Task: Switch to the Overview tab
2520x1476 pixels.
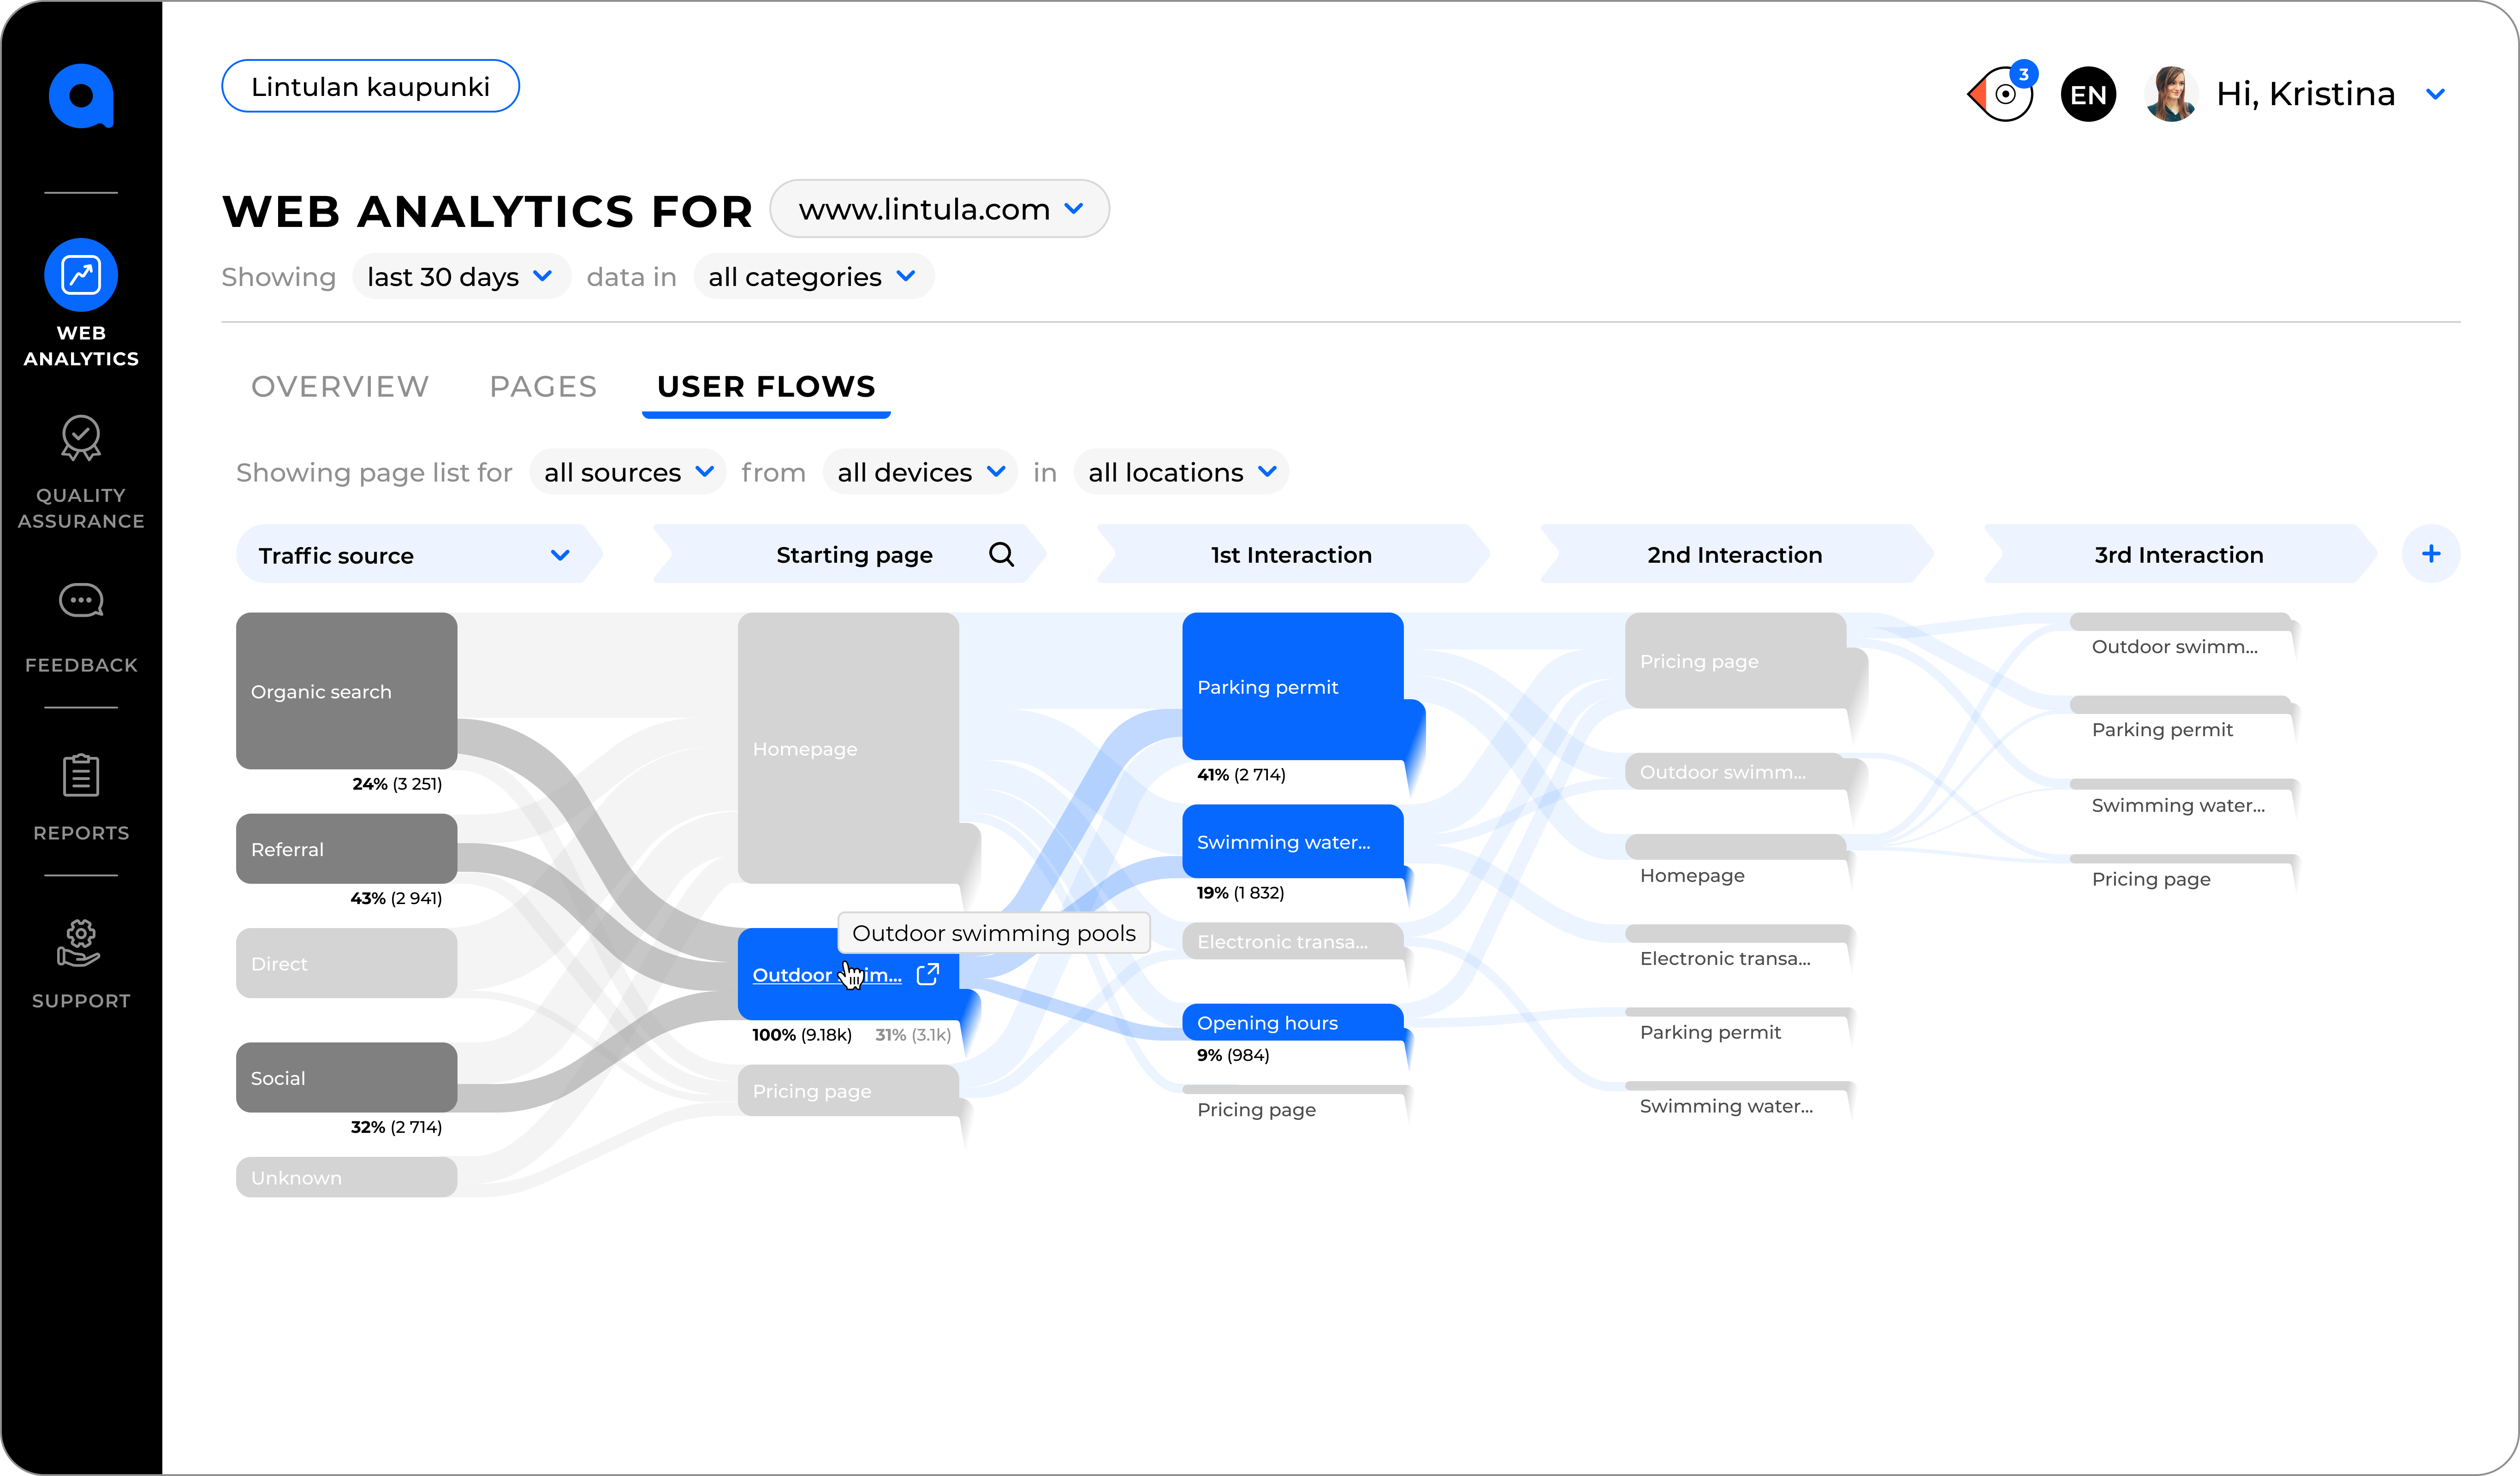Action: 339,386
